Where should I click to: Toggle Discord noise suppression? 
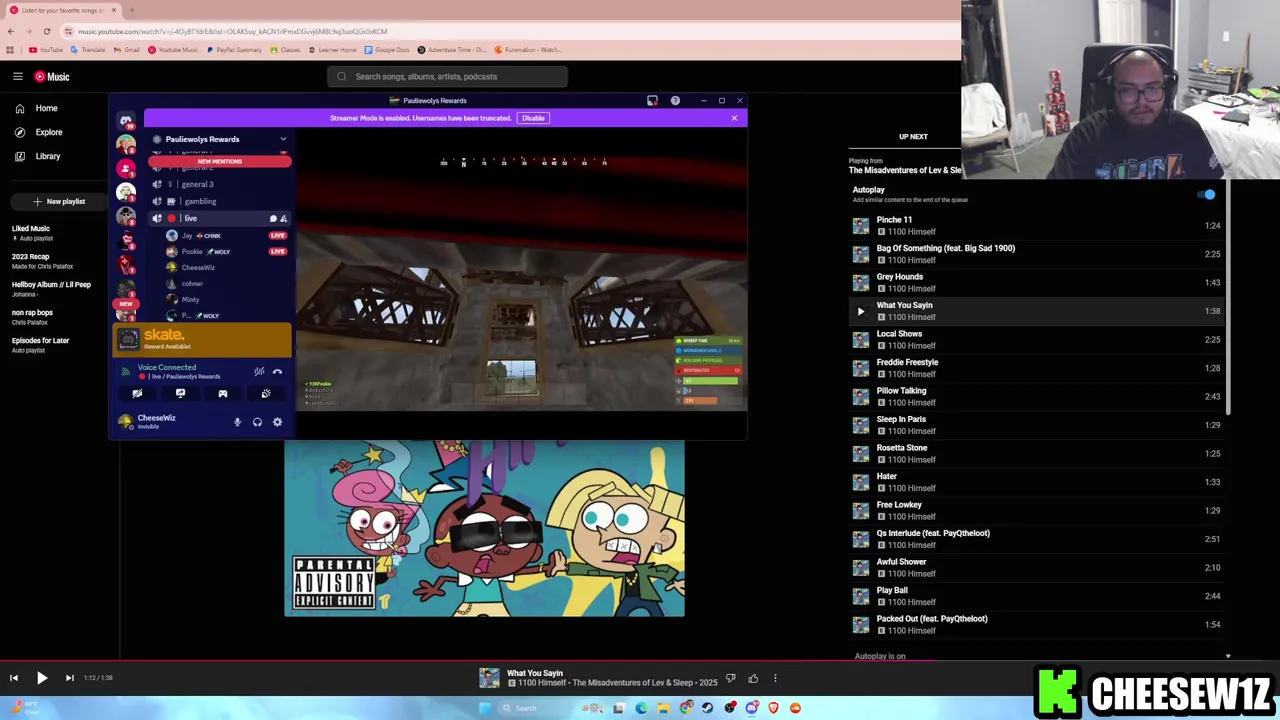tap(259, 371)
